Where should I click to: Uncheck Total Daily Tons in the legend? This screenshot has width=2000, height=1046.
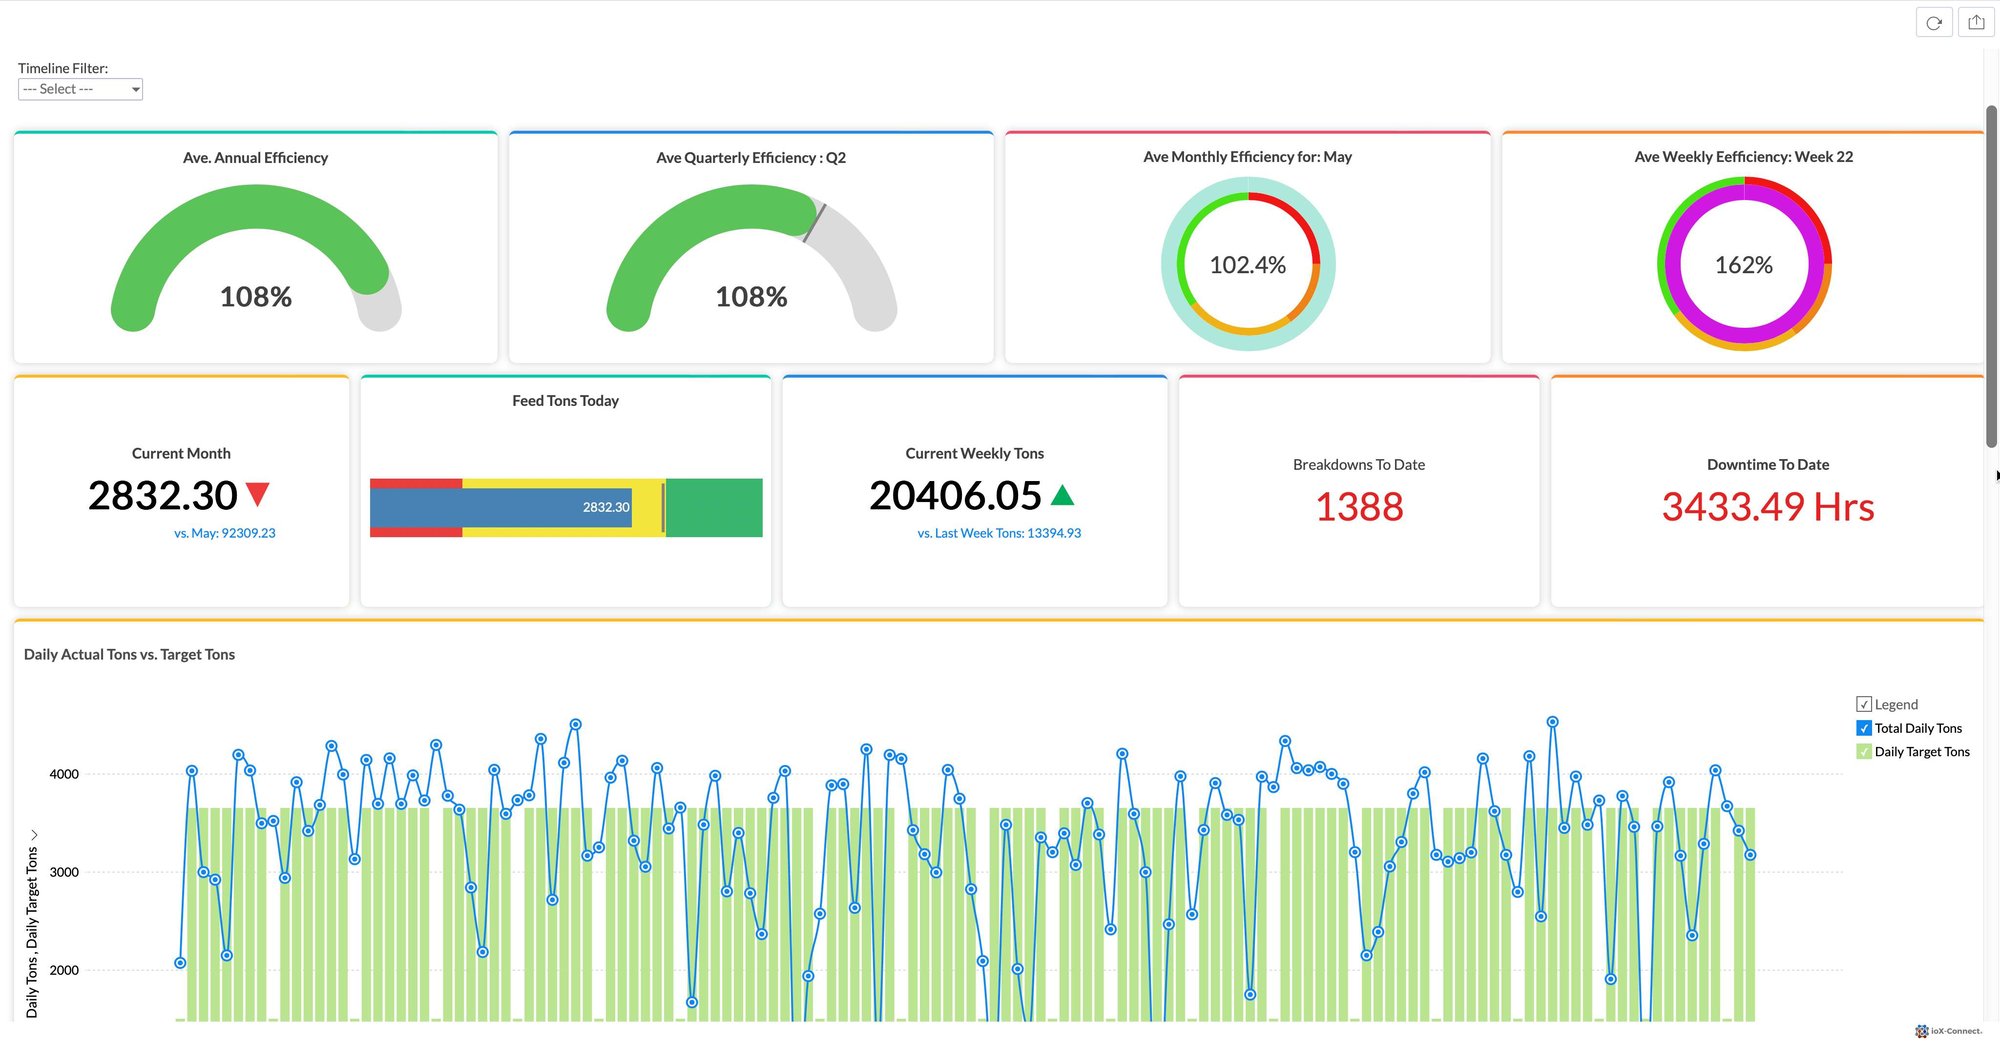point(1862,727)
